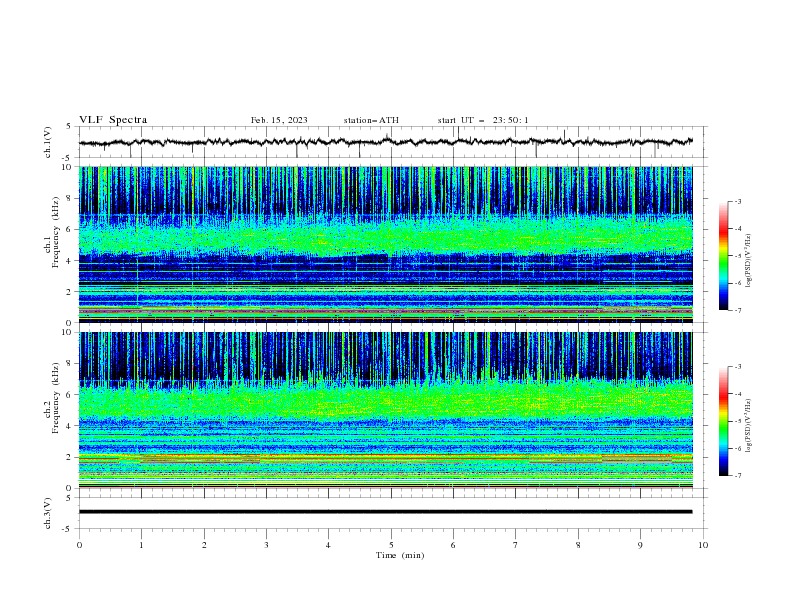This screenshot has width=792, height=612.
Task: Click the "-3" label on the upper colorbar
Action: [737, 201]
